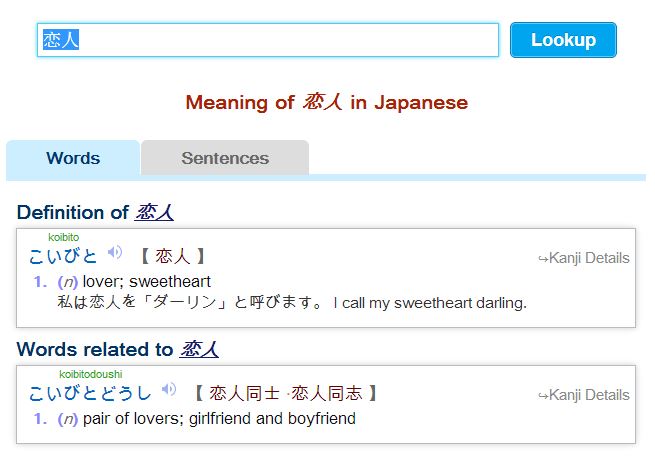
Task: Play audio pronunciation for こいびとどうし
Action: pos(169,391)
